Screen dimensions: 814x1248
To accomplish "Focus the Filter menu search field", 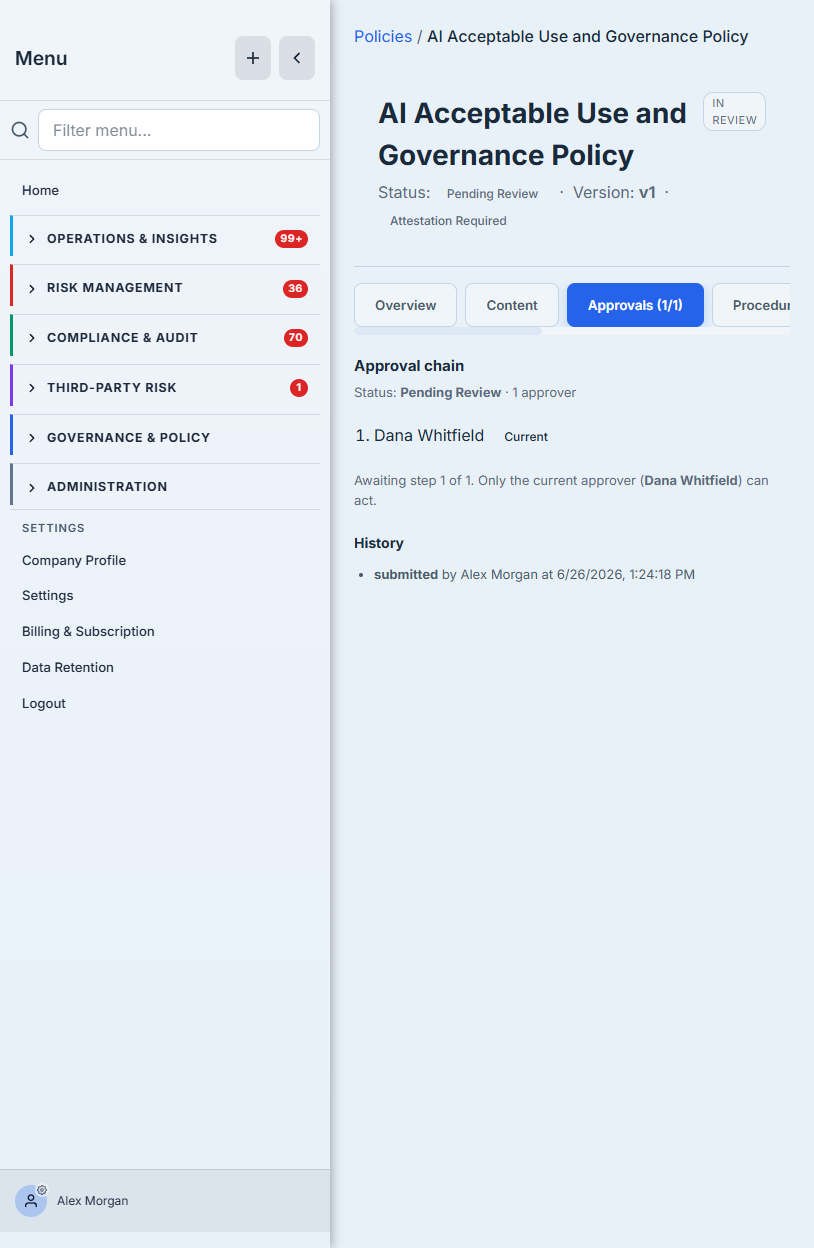I will [179, 130].
